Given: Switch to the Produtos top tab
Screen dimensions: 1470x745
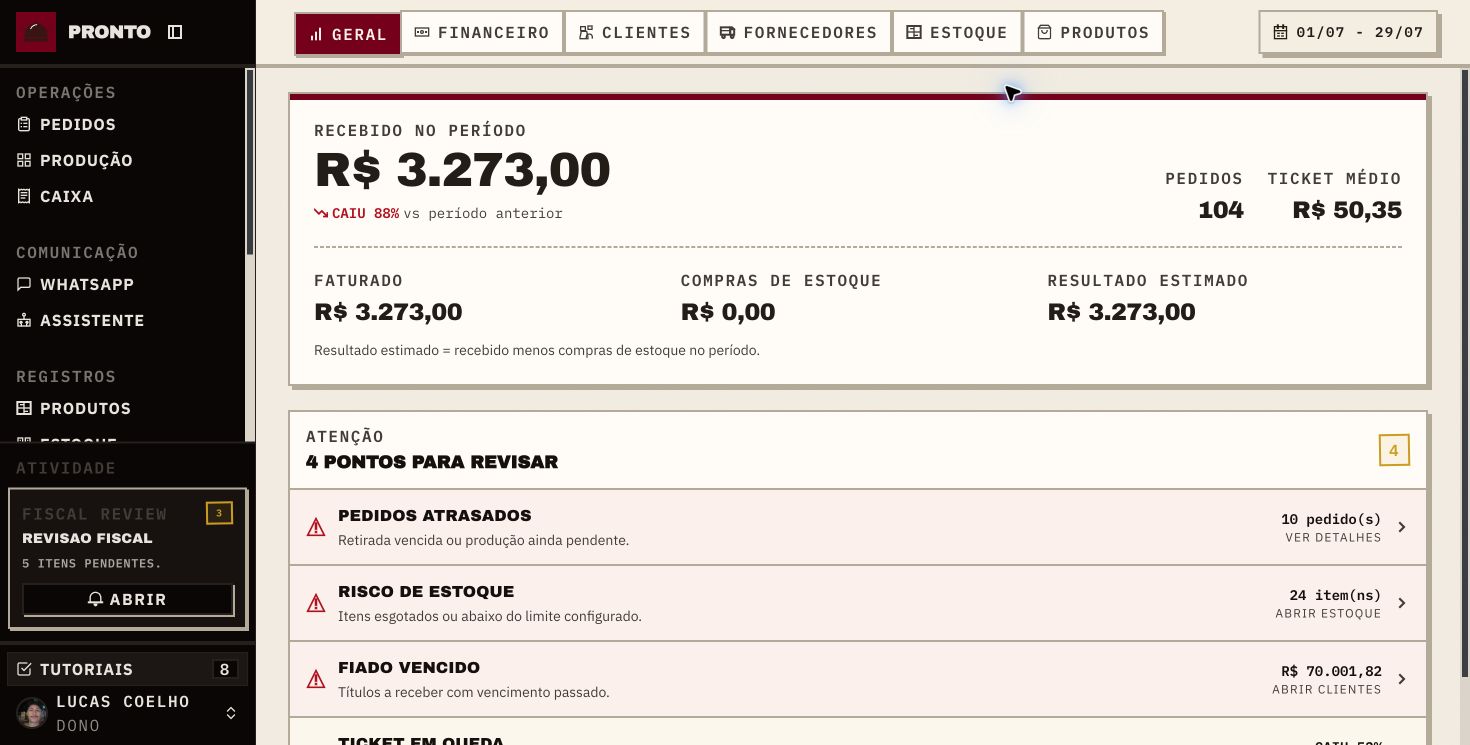Looking at the screenshot, I should click(x=1093, y=33).
